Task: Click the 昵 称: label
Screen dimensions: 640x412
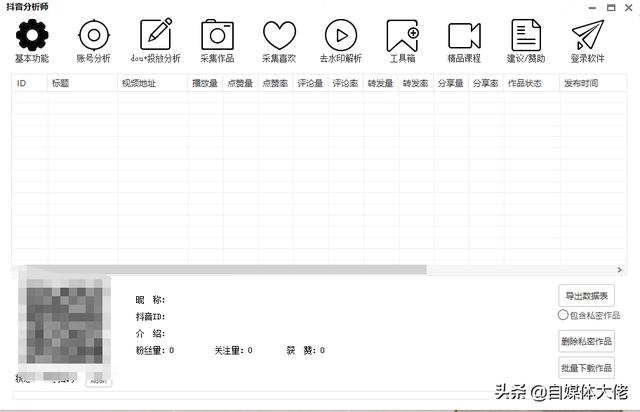Action: pos(150,300)
